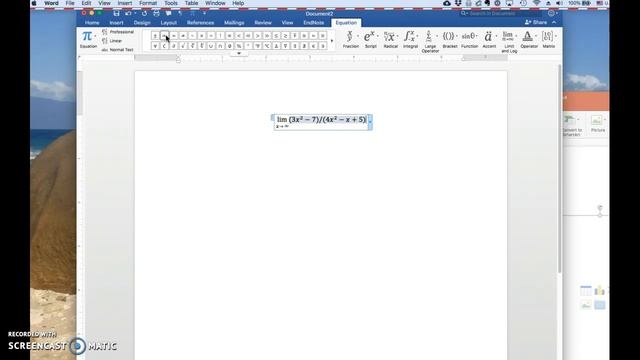Image resolution: width=640 pixels, height=360 pixels.
Task: Open the Bracket structures dropdown
Action: [450, 40]
